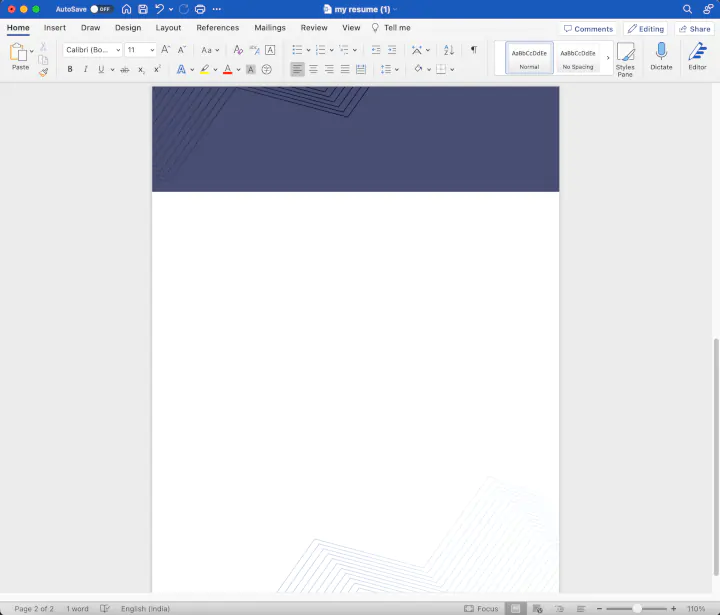The image size is (720, 615).
Task: Increase paragraph indent
Action: pyautogui.click(x=392, y=50)
